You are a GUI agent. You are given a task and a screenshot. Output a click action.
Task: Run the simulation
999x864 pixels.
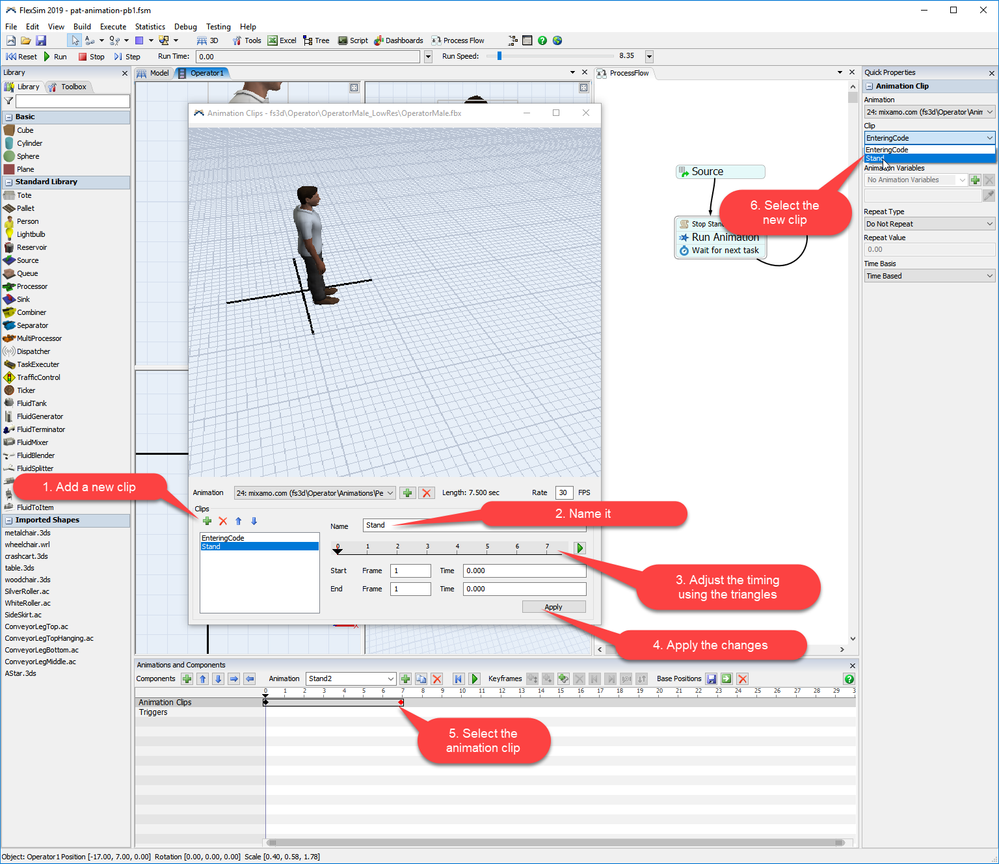tap(55, 57)
